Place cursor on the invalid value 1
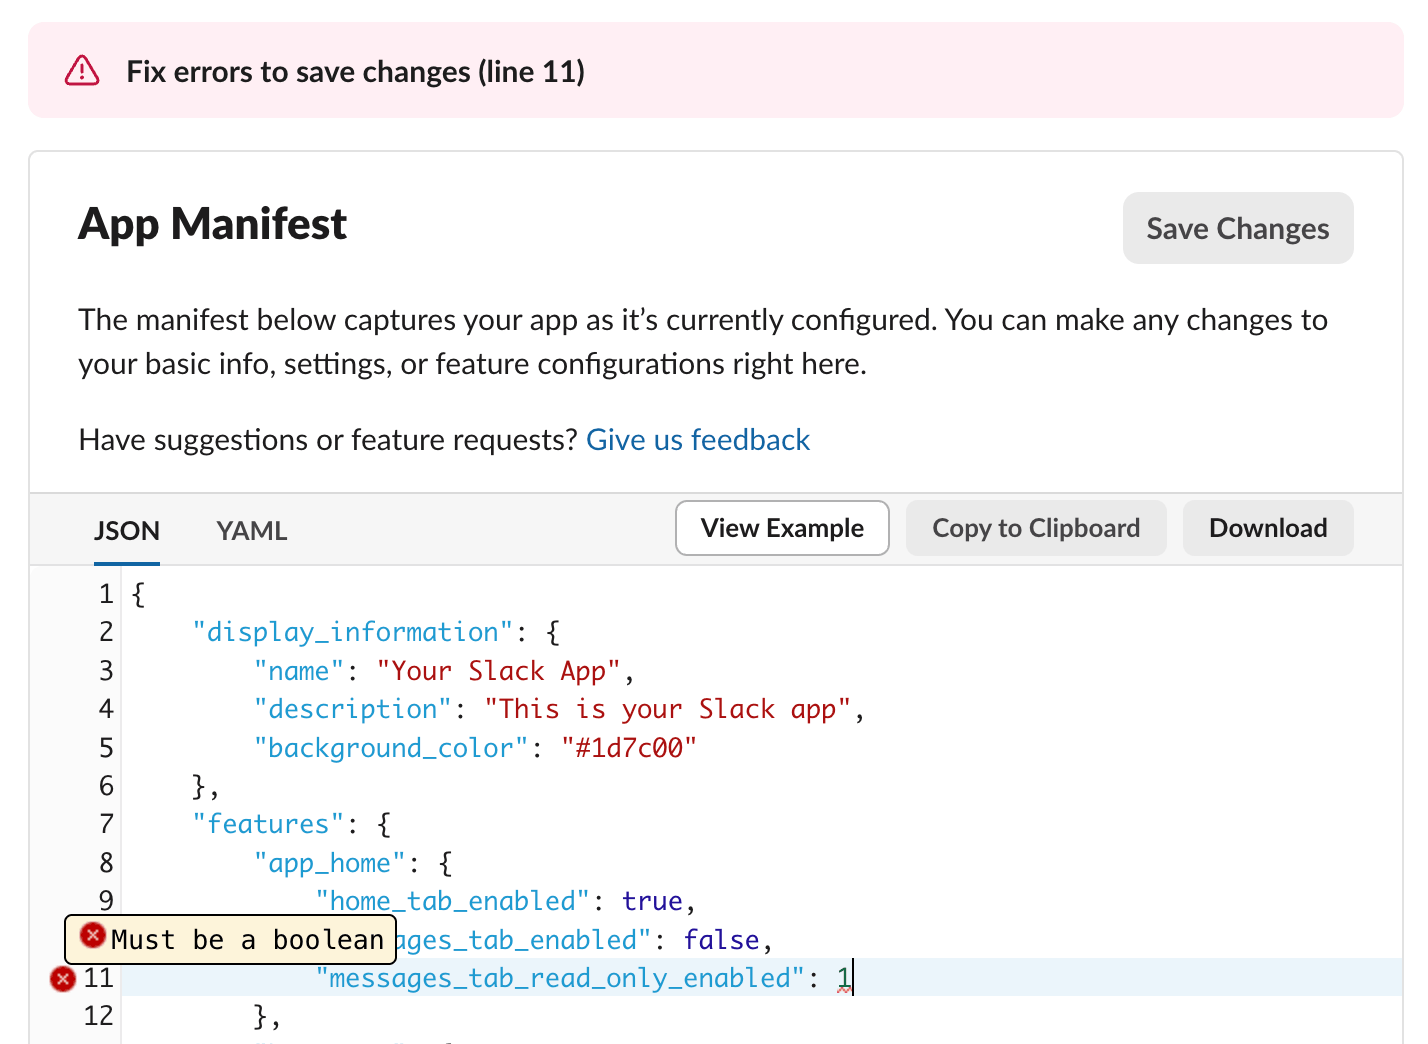 click(844, 978)
